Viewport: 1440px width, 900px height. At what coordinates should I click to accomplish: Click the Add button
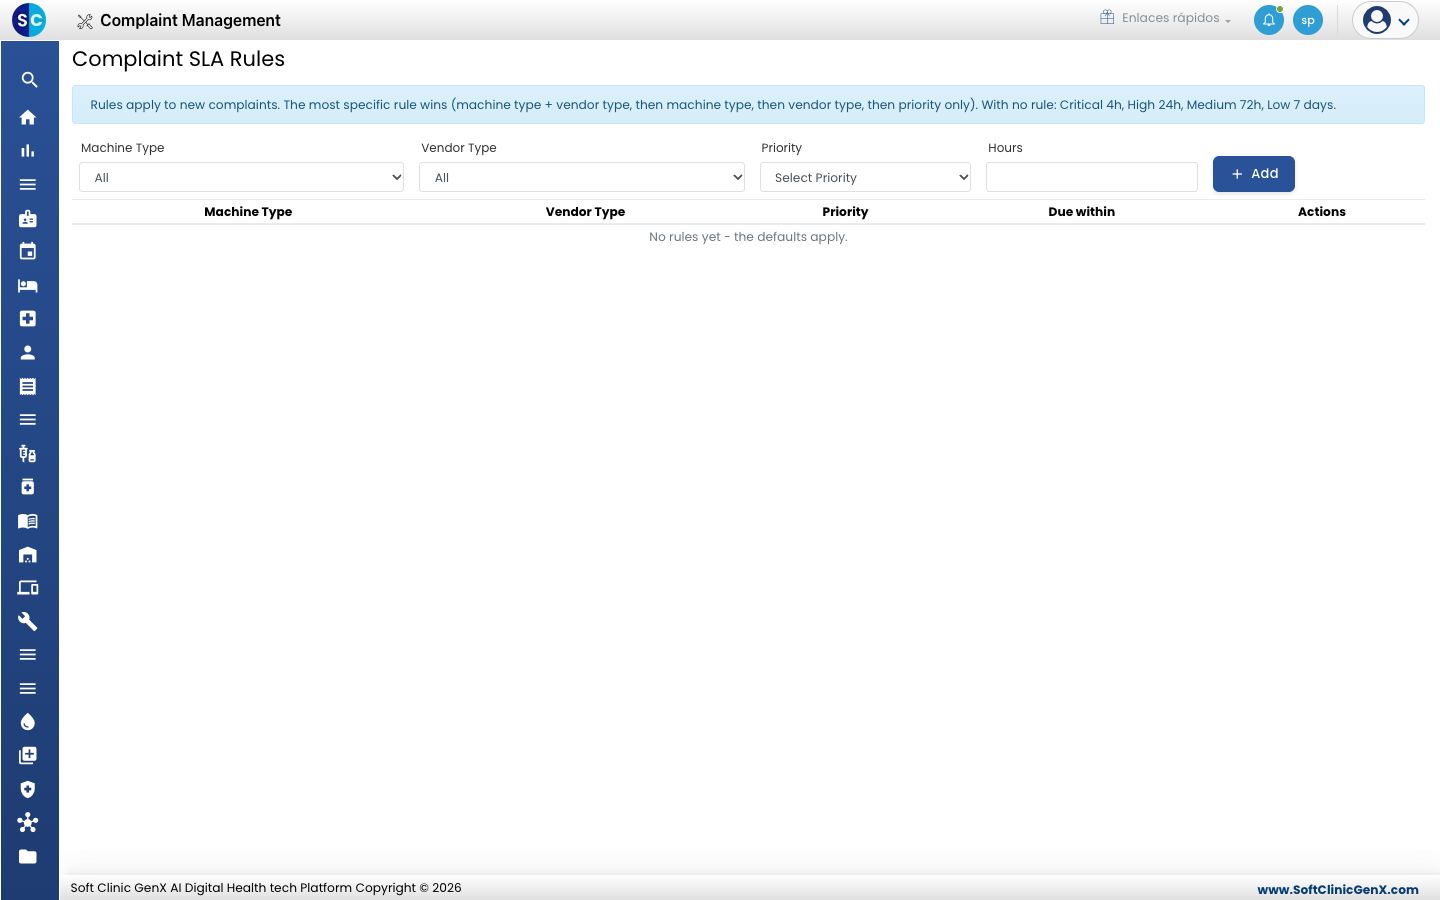pos(1254,174)
